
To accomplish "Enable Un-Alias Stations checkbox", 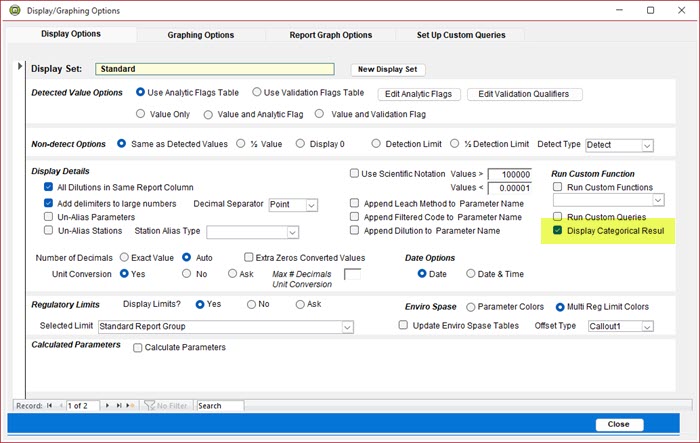I will 48,230.
